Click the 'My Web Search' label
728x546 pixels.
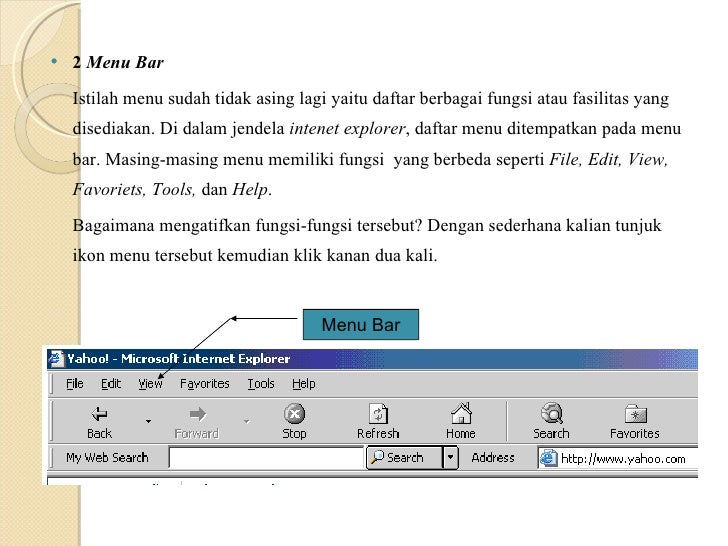(x=107, y=457)
